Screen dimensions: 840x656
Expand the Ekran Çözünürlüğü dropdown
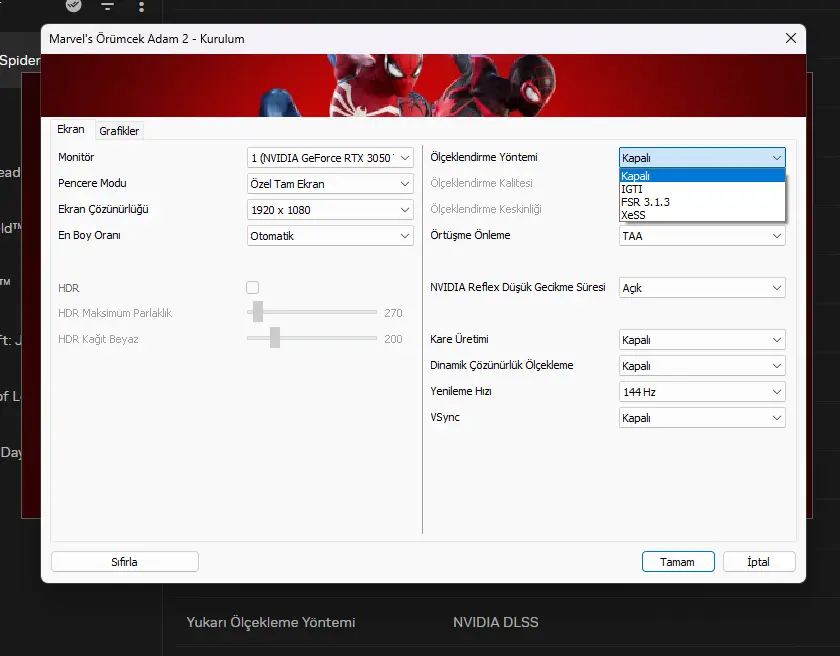point(330,210)
